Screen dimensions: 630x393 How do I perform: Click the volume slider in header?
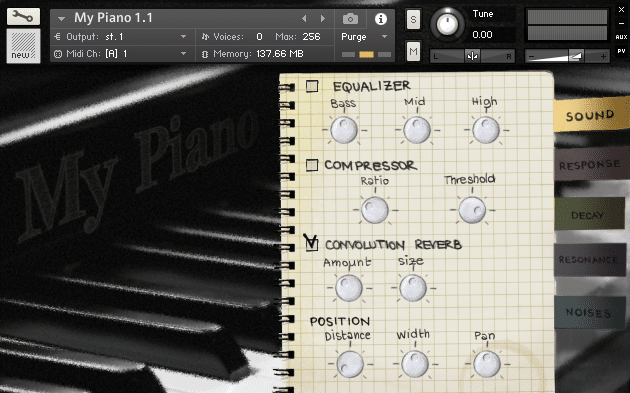567,56
